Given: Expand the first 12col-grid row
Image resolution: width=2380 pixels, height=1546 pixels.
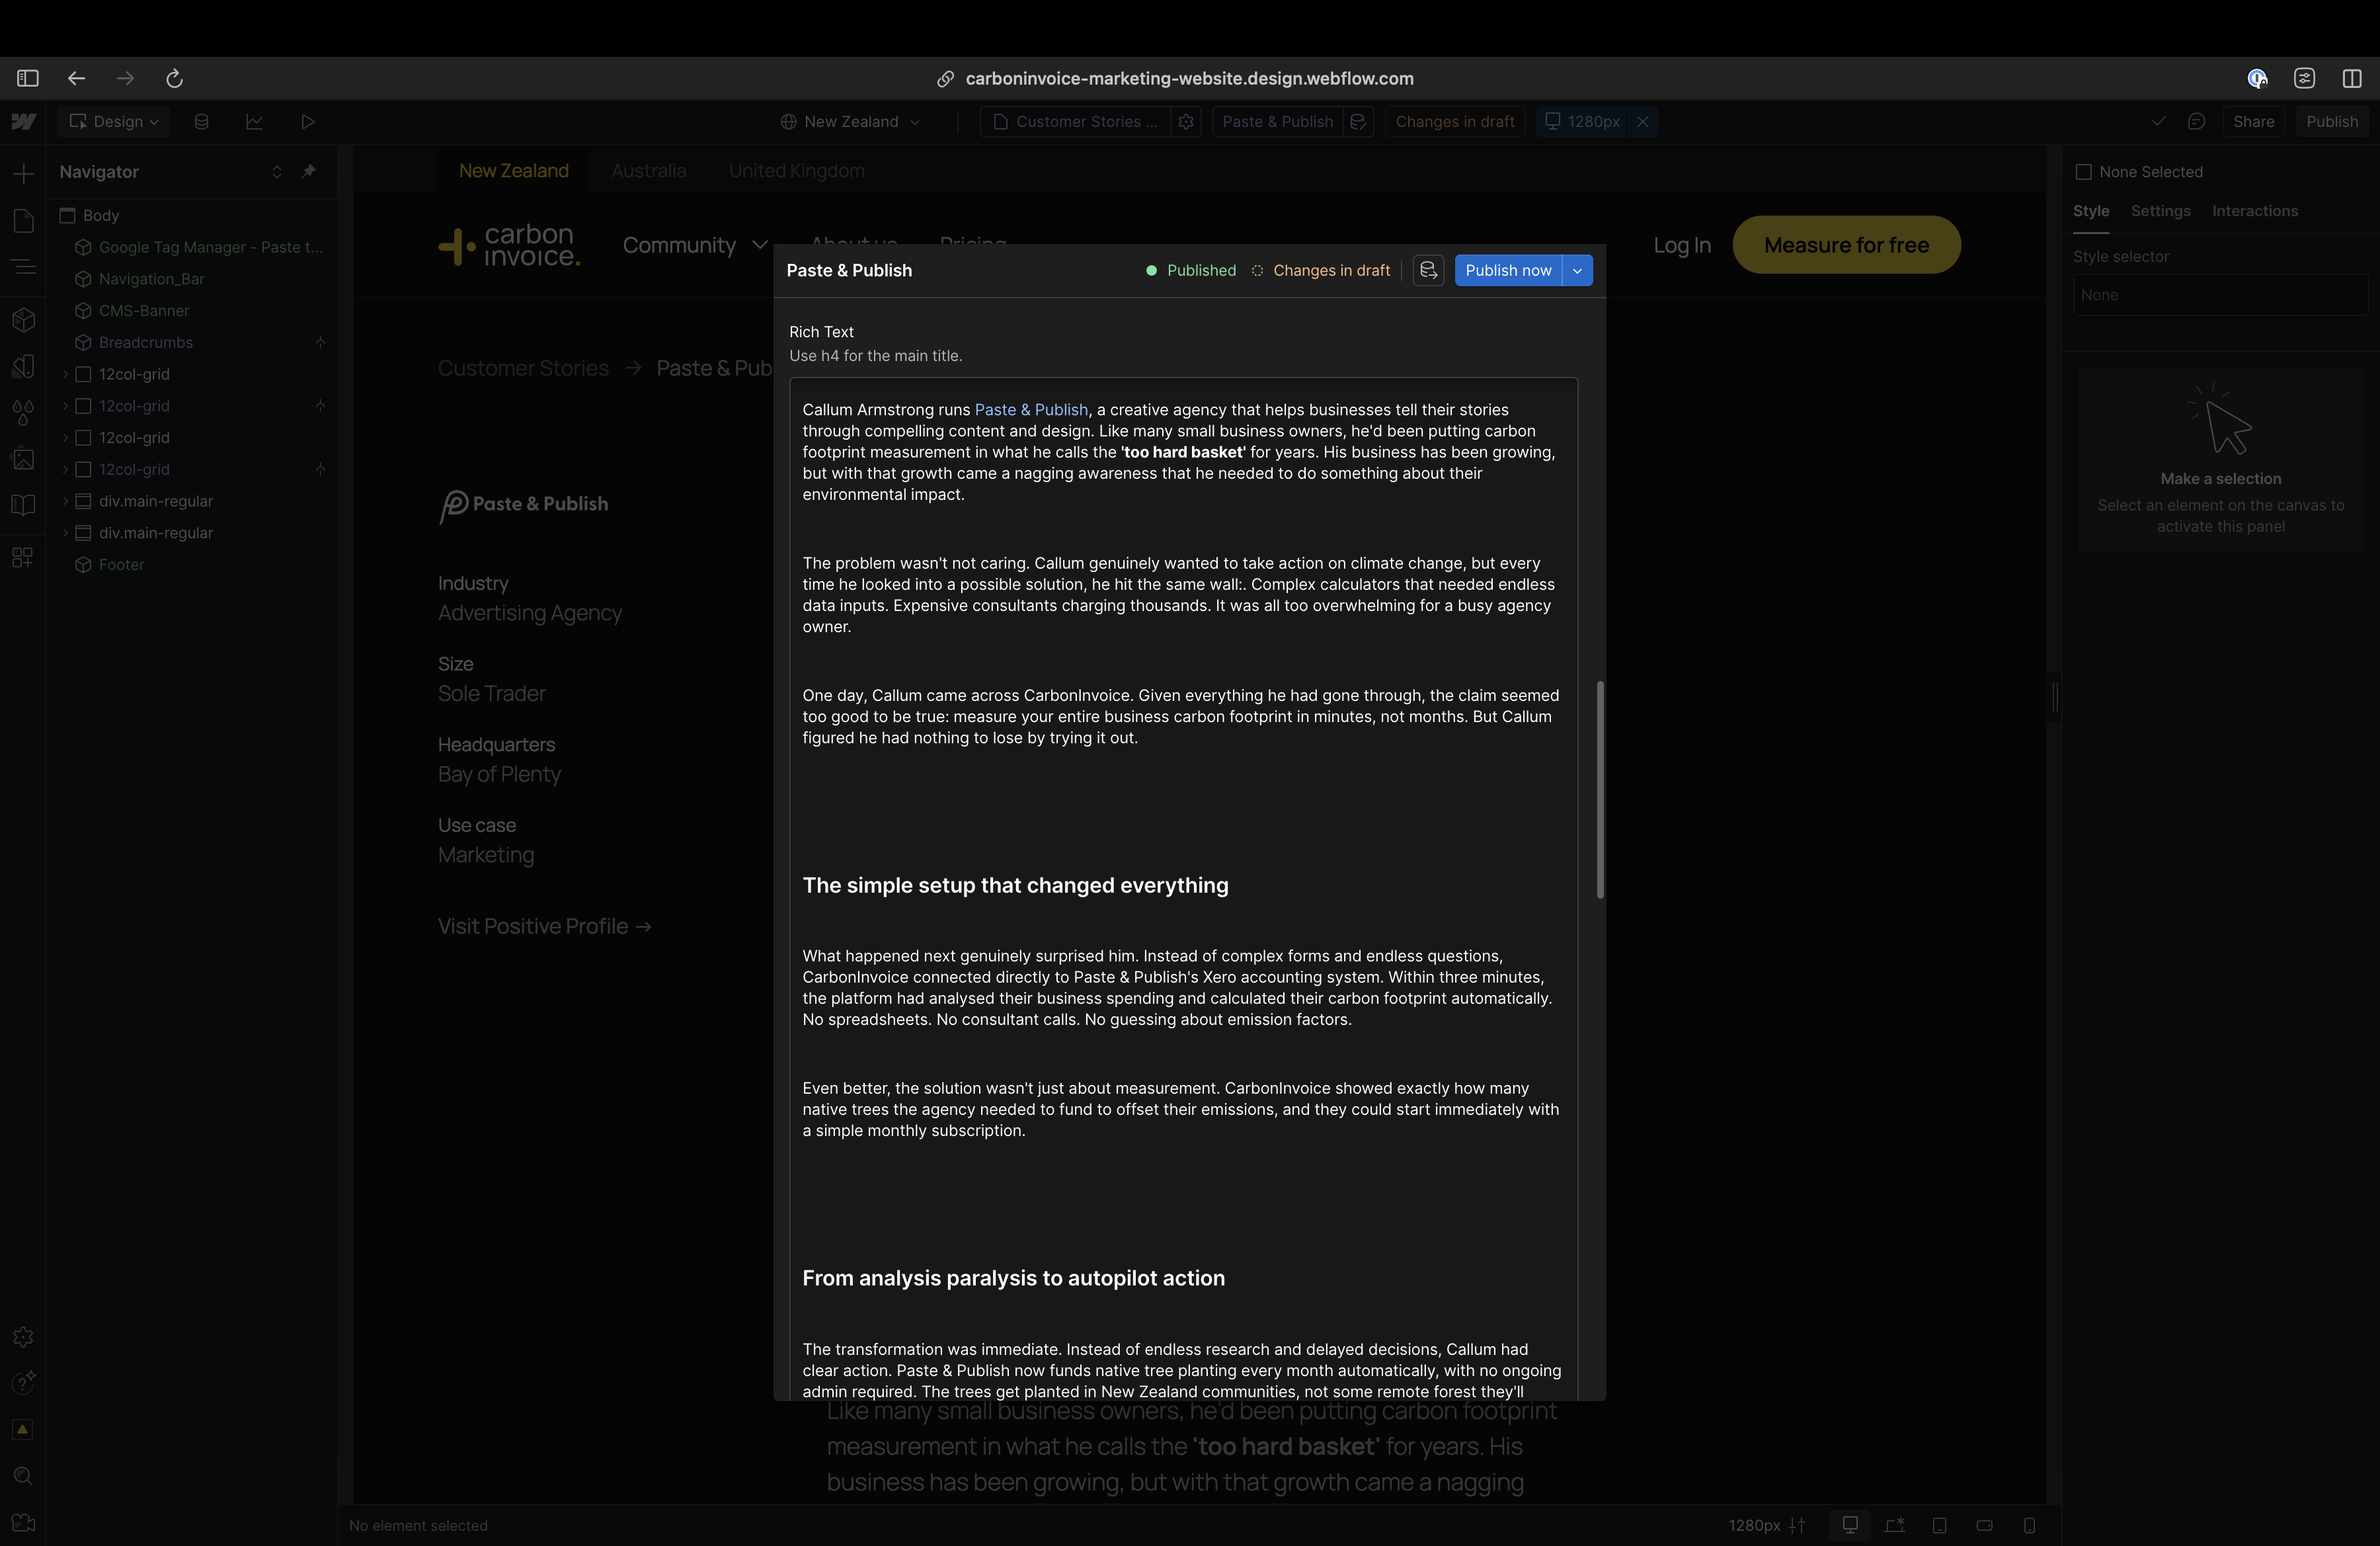Looking at the screenshot, I should click(65, 374).
